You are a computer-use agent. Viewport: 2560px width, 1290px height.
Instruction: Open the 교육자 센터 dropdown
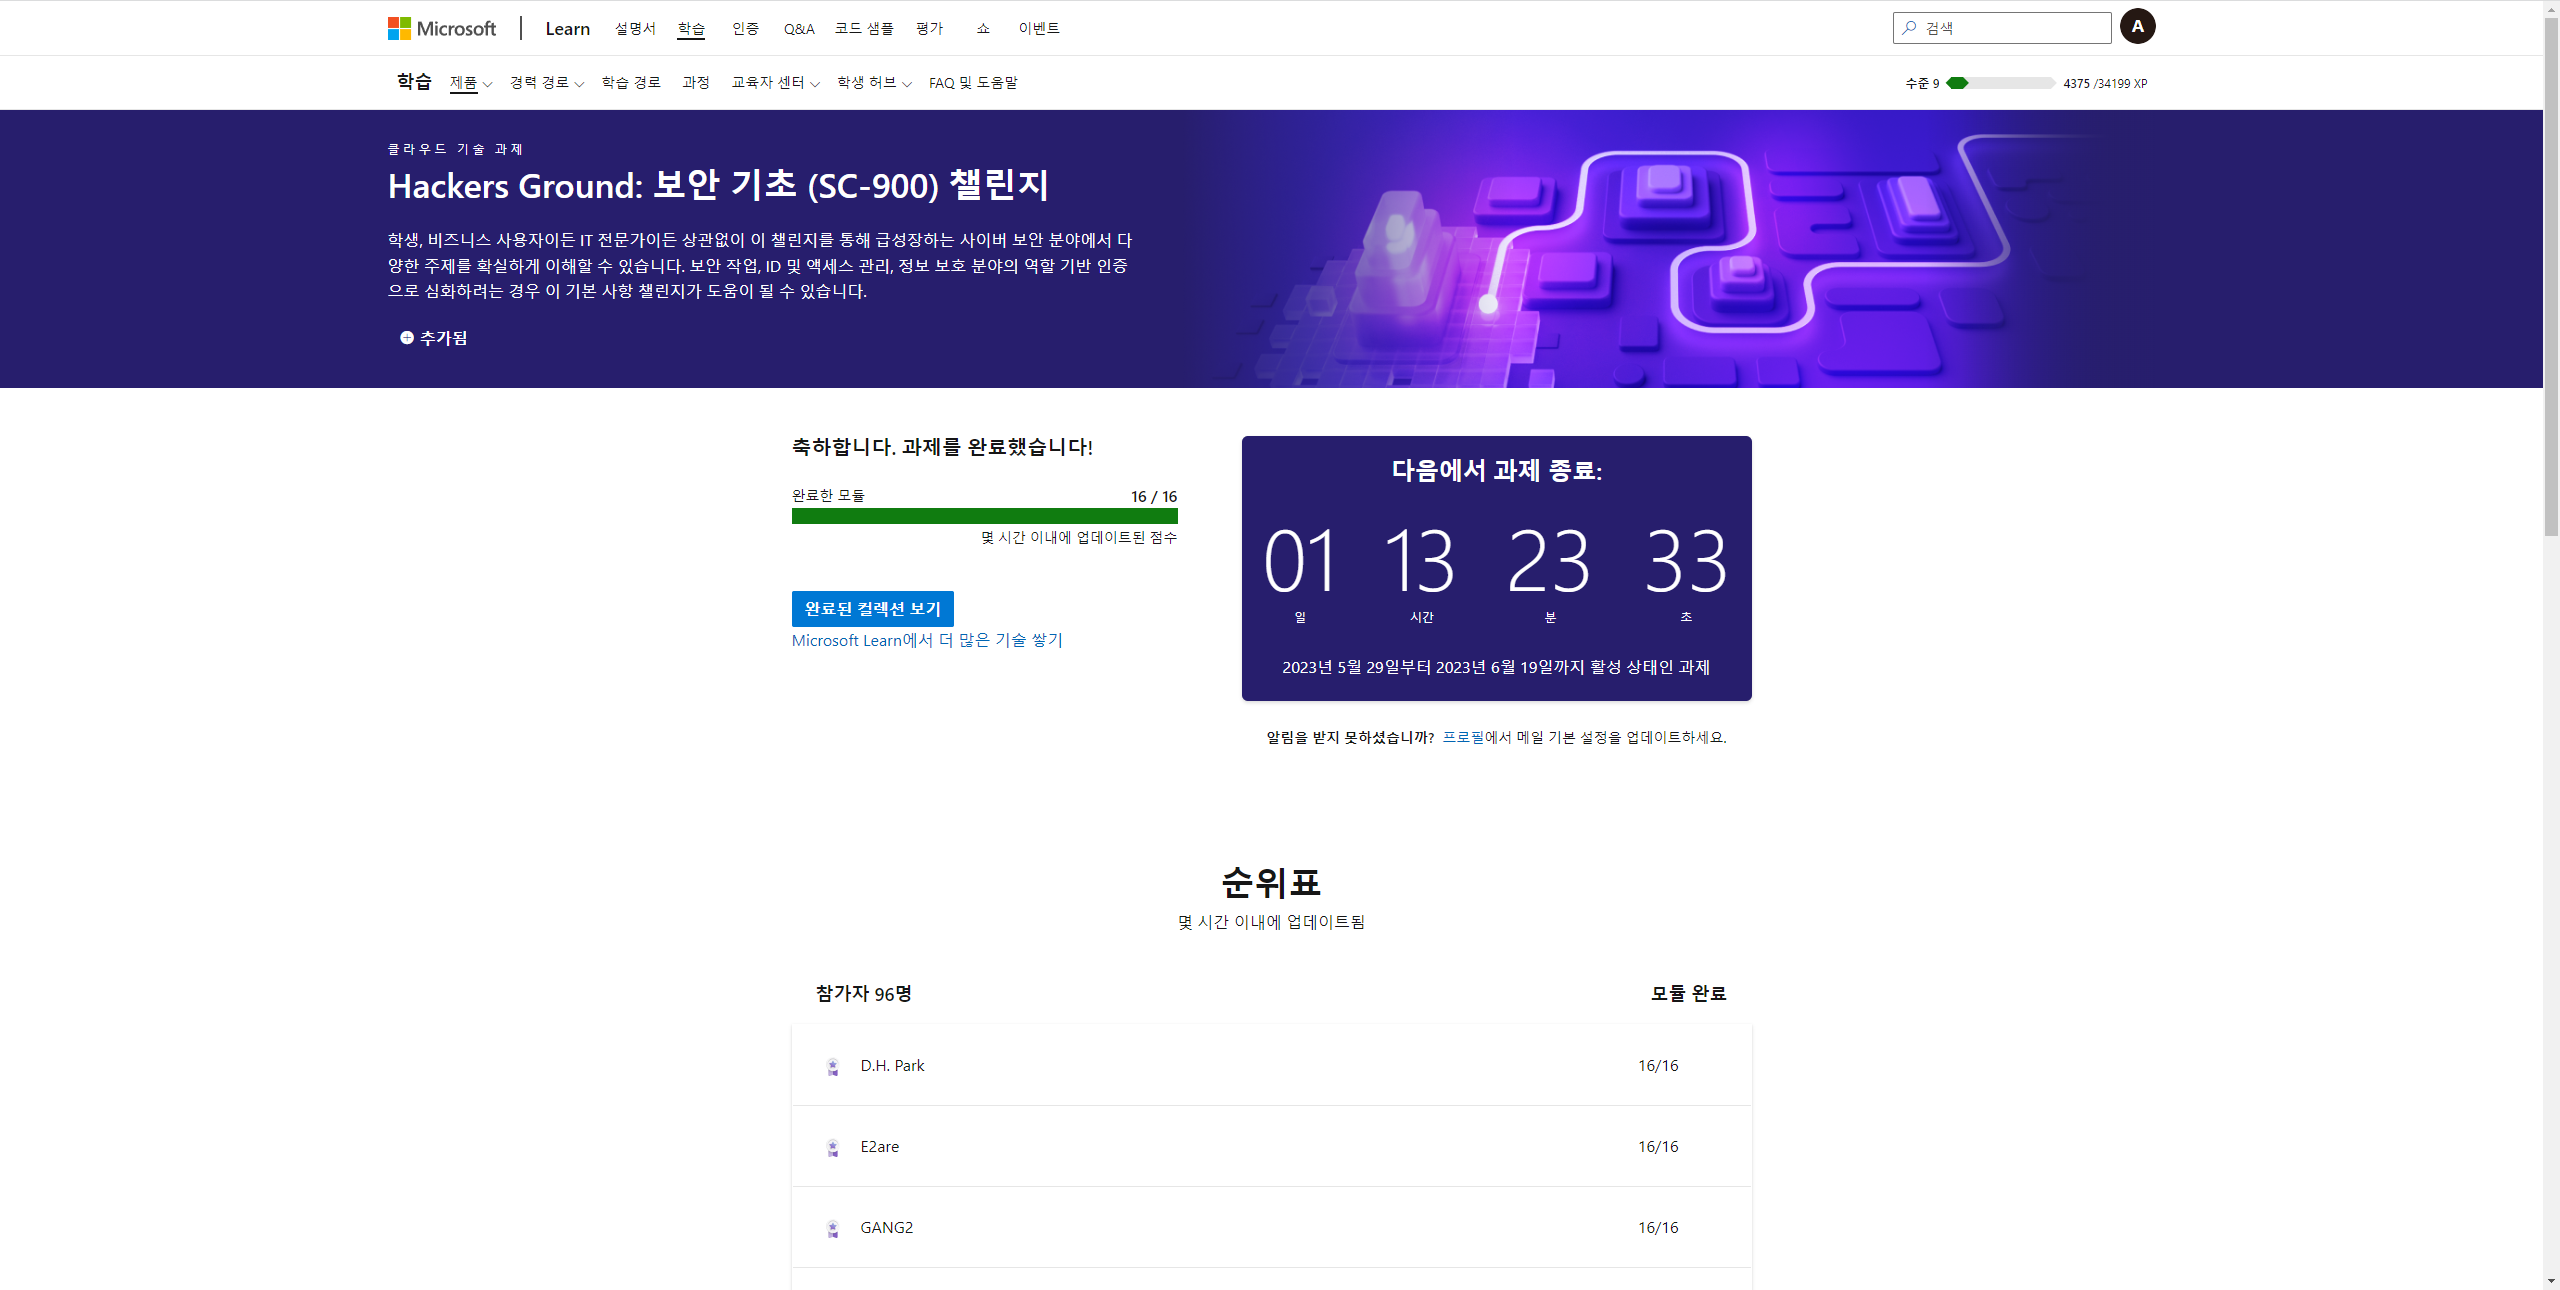[x=773, y=83]
